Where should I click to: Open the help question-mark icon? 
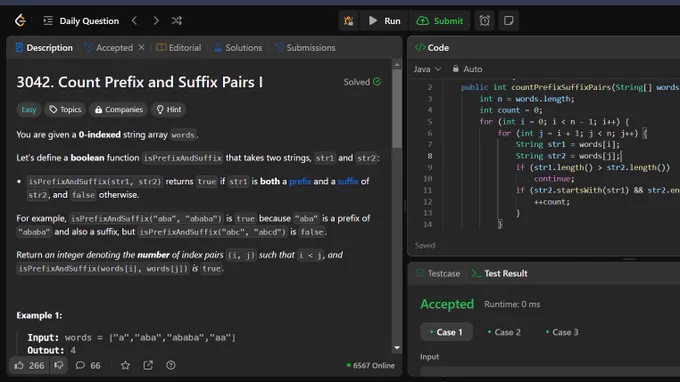coord(171,366)
